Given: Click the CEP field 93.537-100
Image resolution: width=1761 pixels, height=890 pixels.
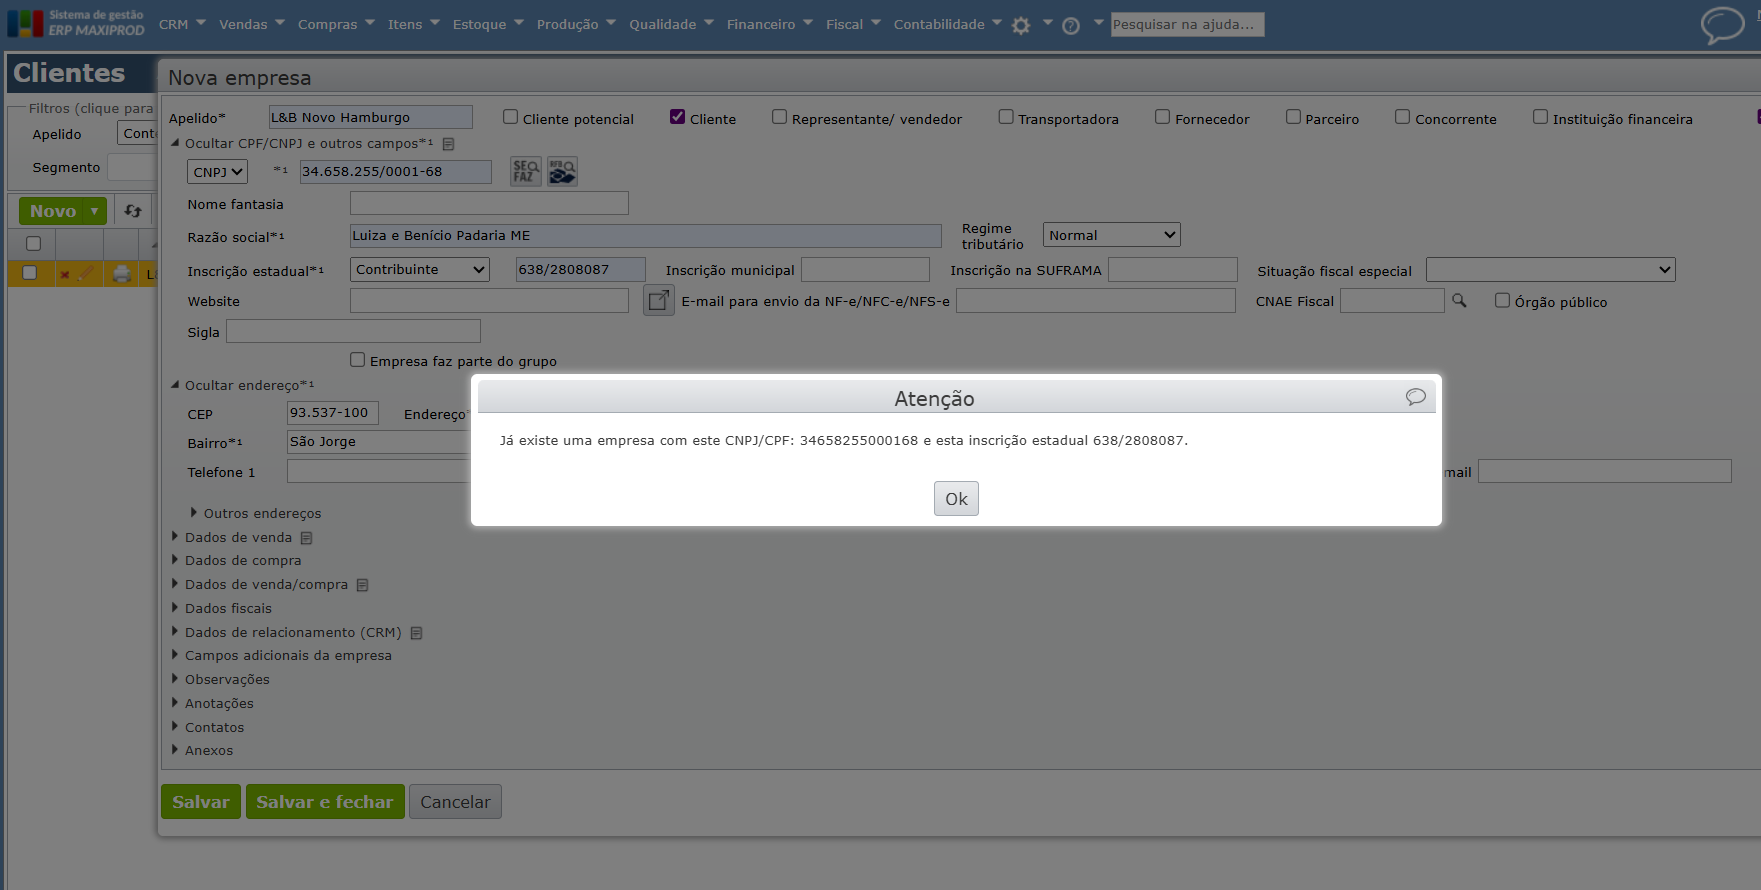Looking at the screenshot, I should [x=333, y=413].
